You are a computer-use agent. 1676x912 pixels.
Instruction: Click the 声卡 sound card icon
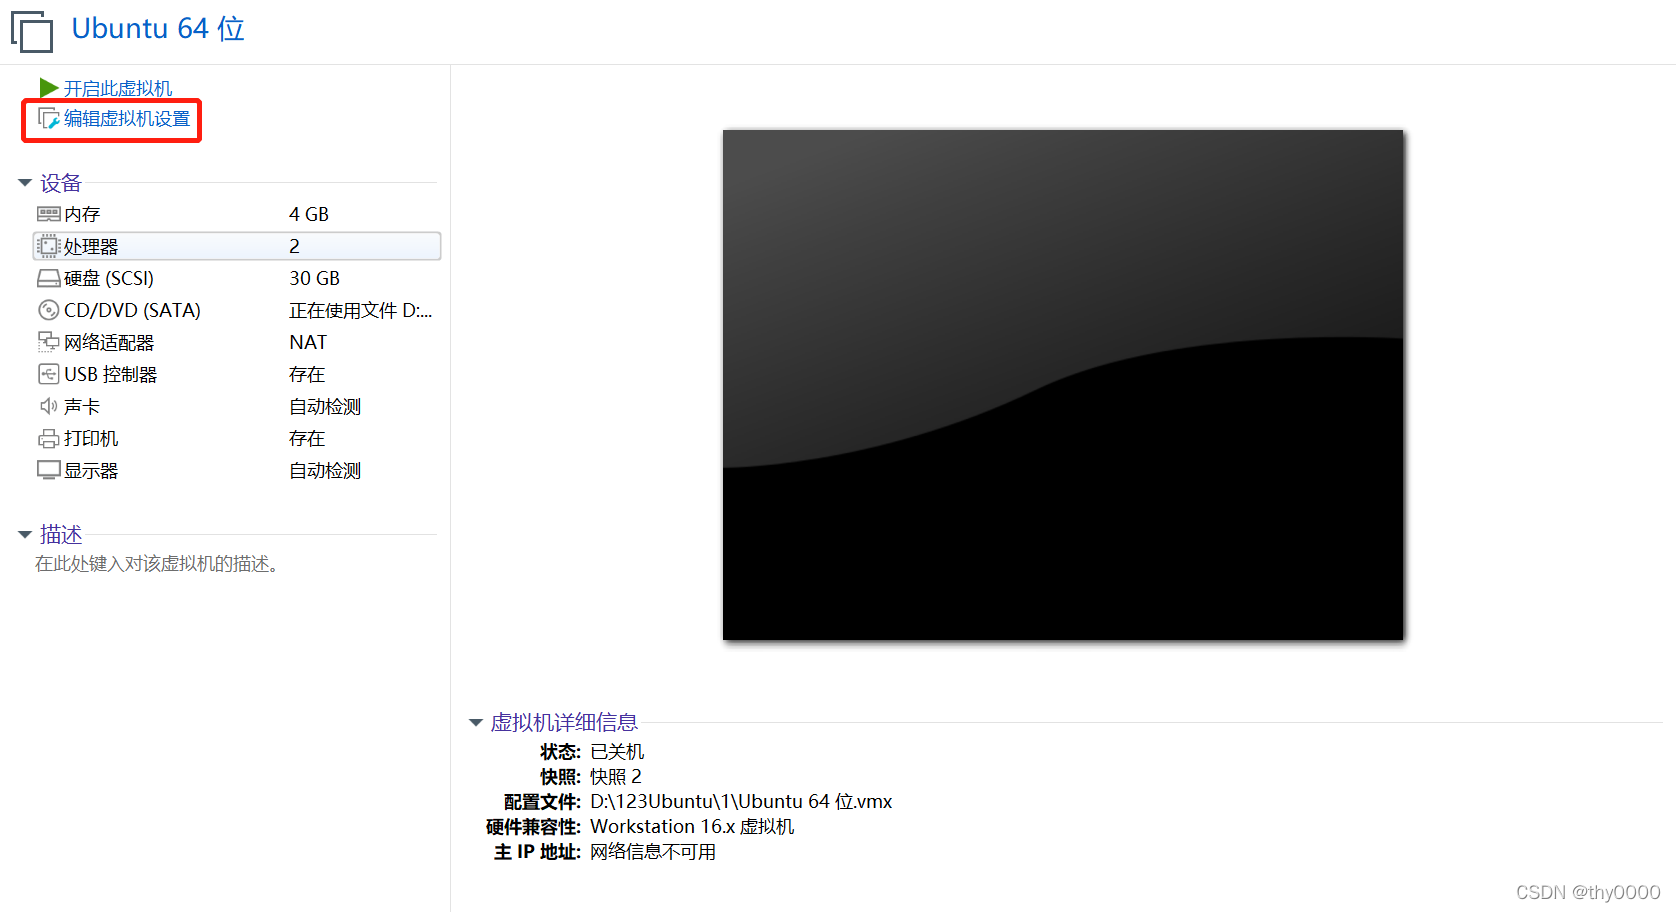(48, 405)
